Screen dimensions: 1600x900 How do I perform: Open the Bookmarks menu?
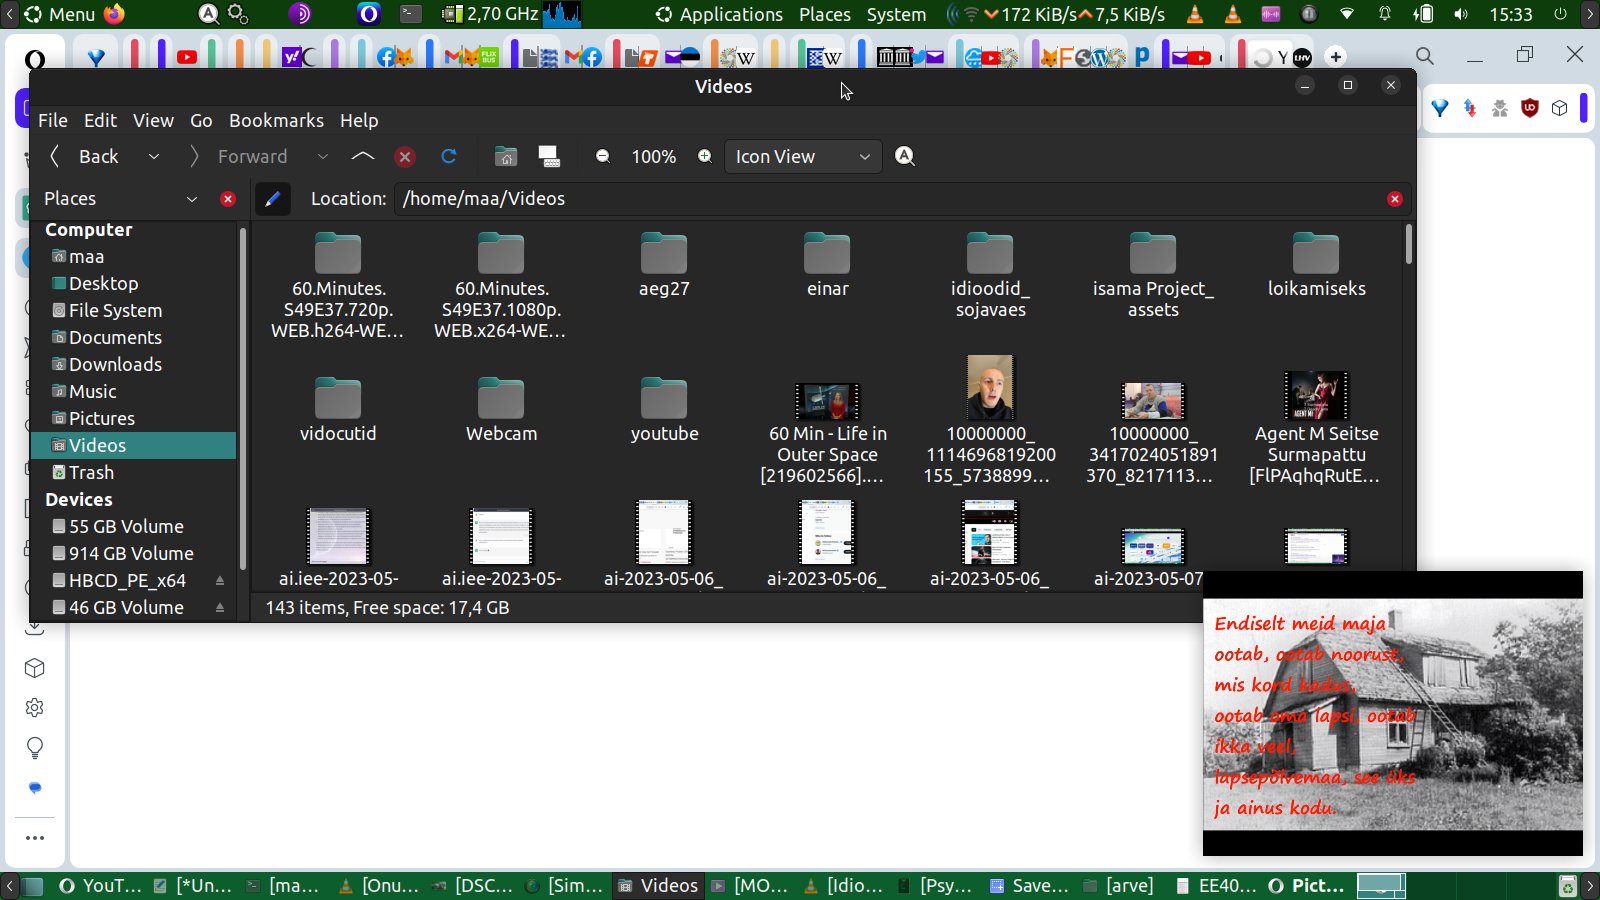click(276, 120)
